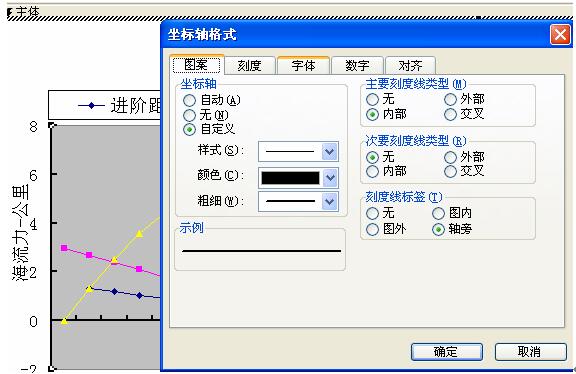The height and width of the screenshot is (374, 576).
Task: Set major tick type to 无
Action: (372, 99)
